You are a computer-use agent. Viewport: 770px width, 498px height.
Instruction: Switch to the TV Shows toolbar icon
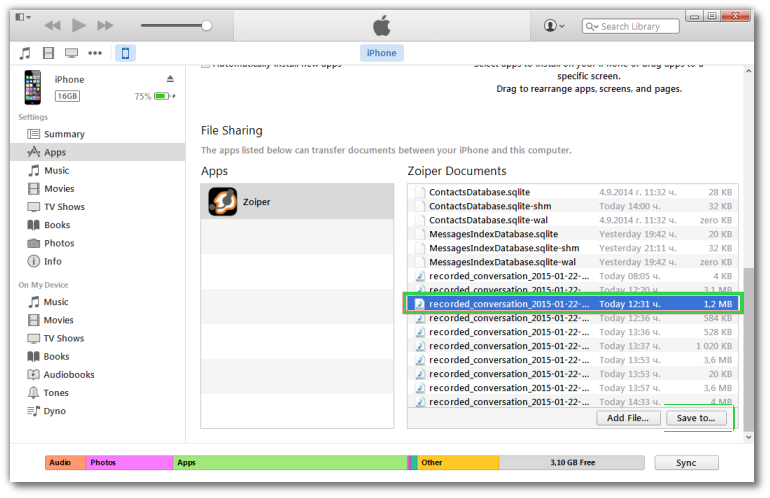pyautogui.click(x=71, y=53)
